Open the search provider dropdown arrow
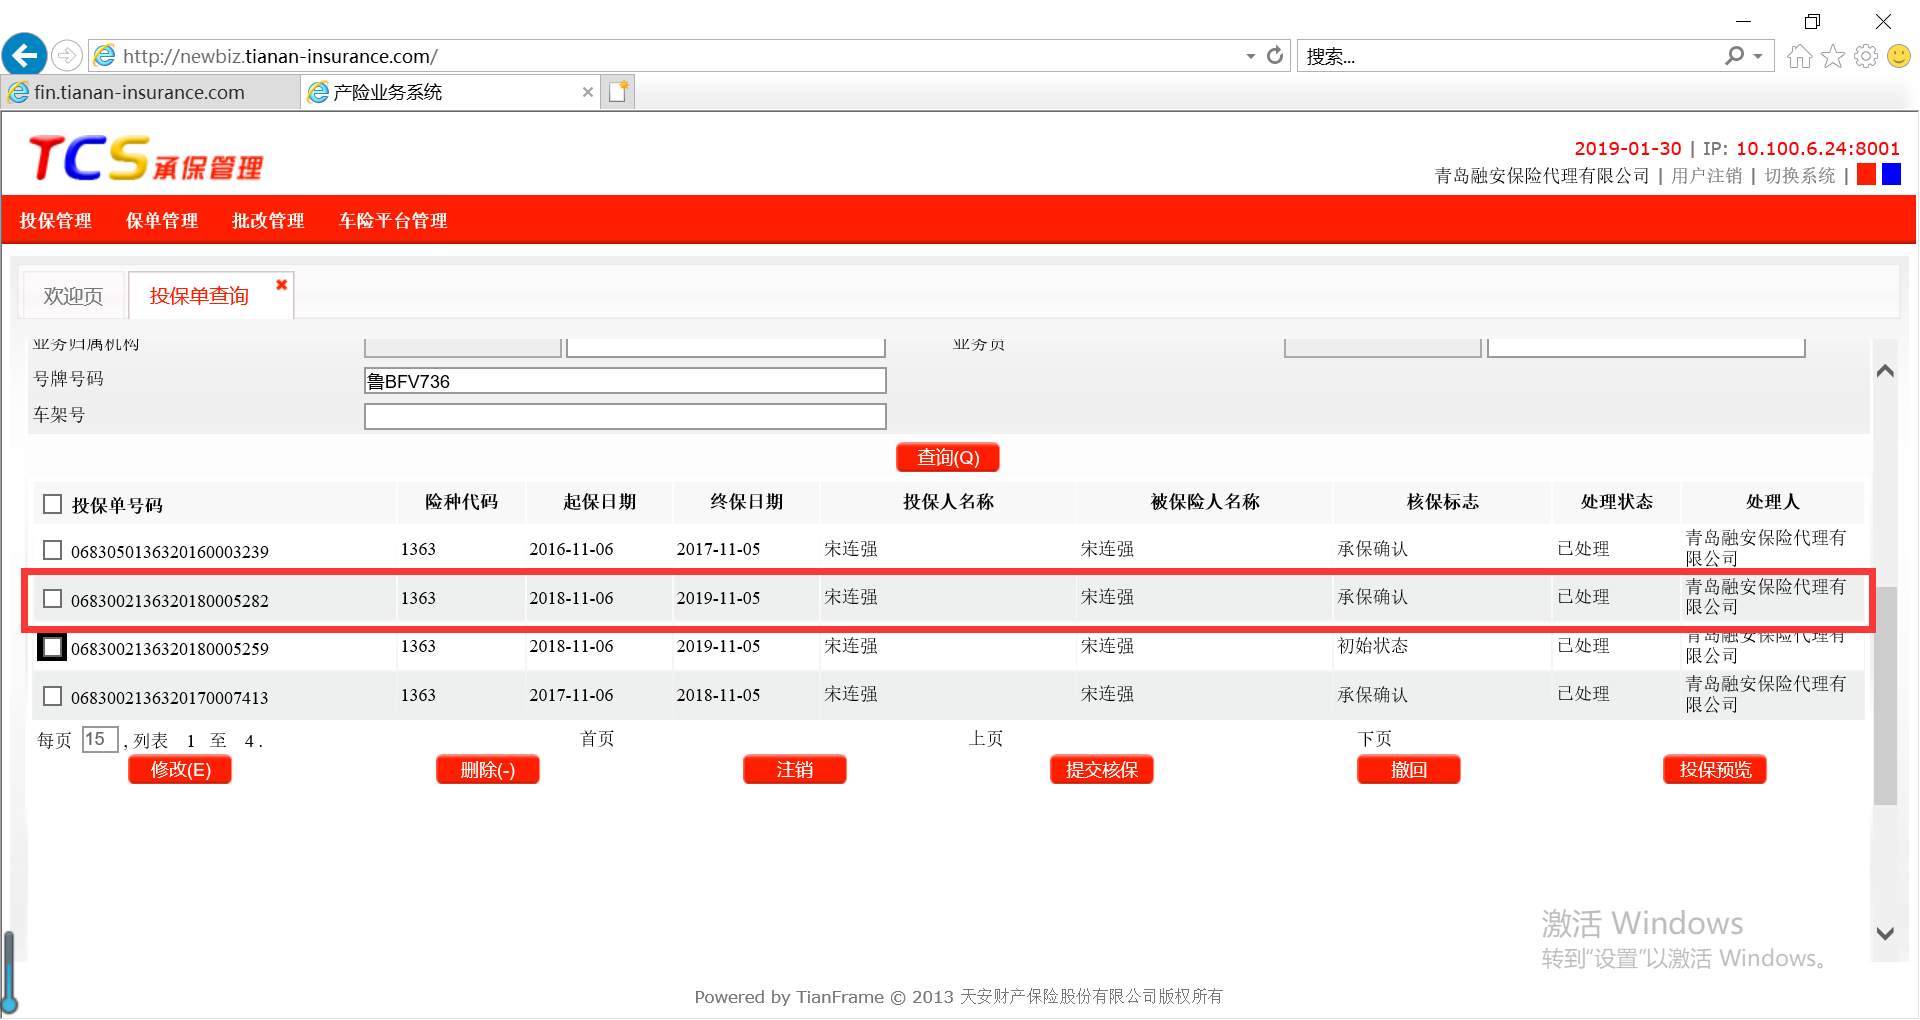1920x1020 pixels. click(1758, 57)
